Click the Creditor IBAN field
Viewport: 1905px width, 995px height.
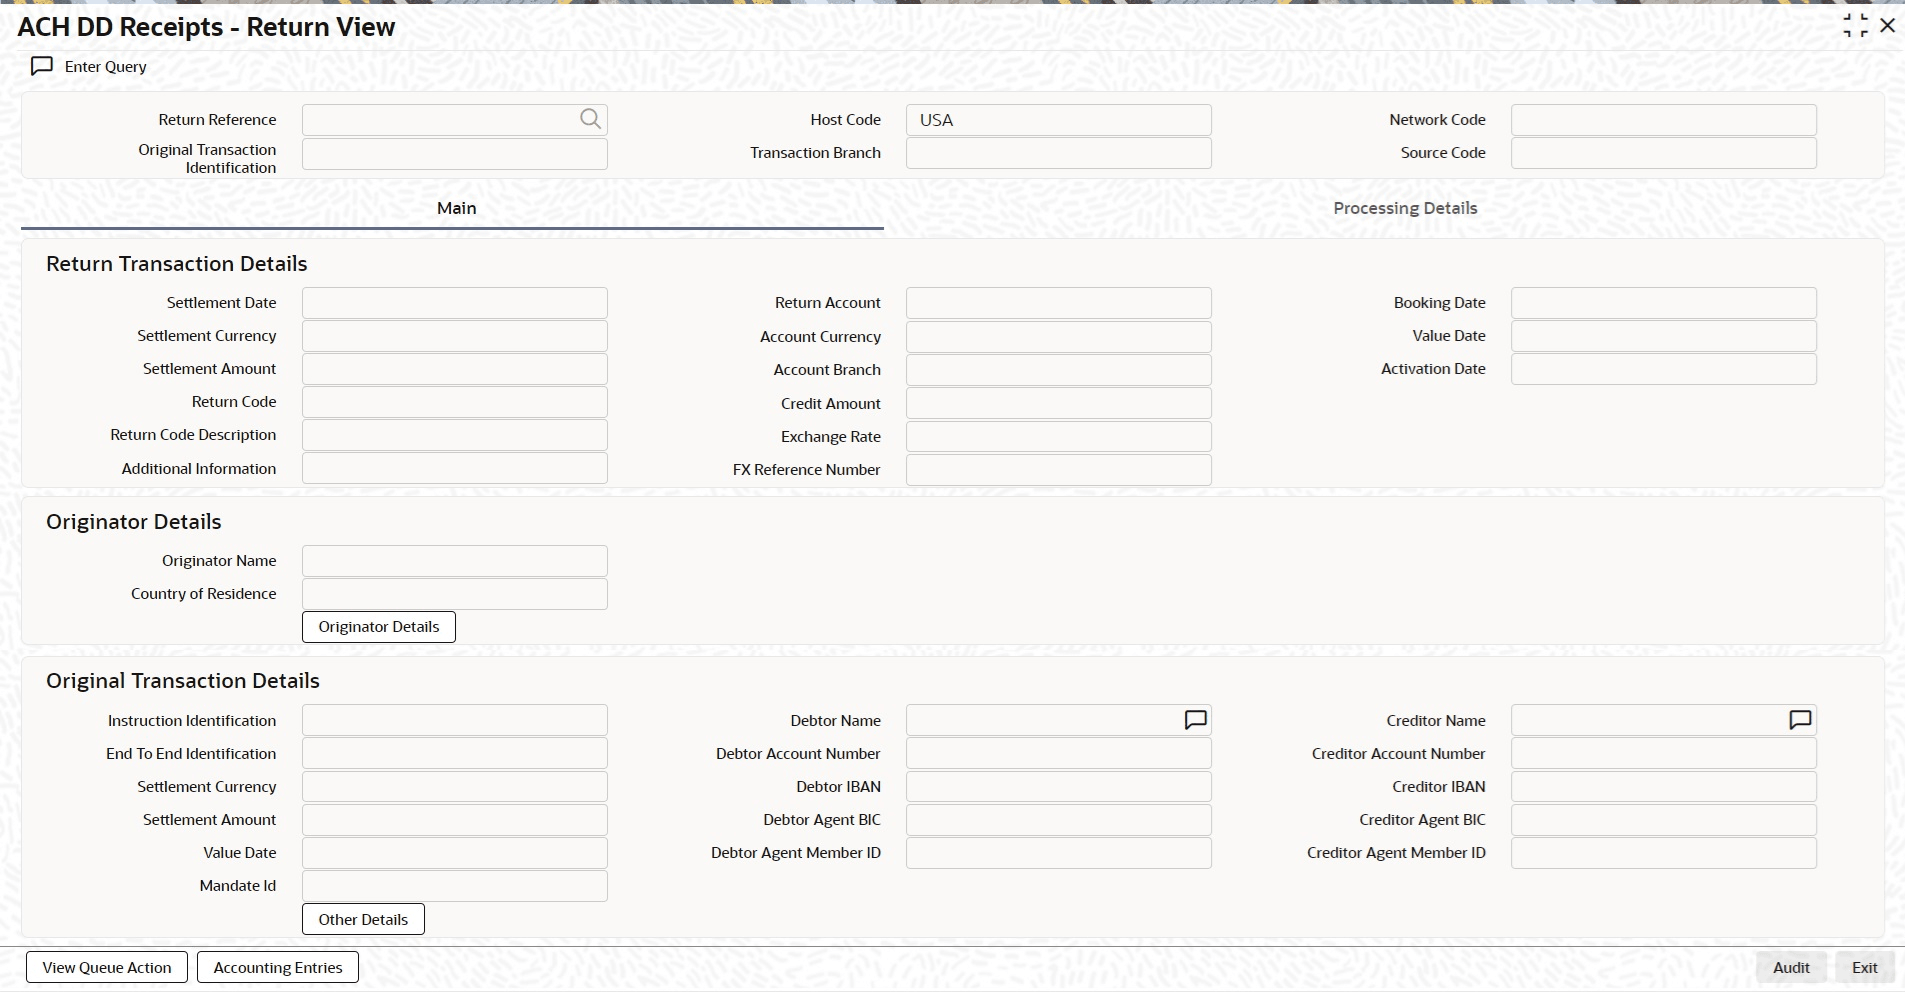pos(1664,787)
